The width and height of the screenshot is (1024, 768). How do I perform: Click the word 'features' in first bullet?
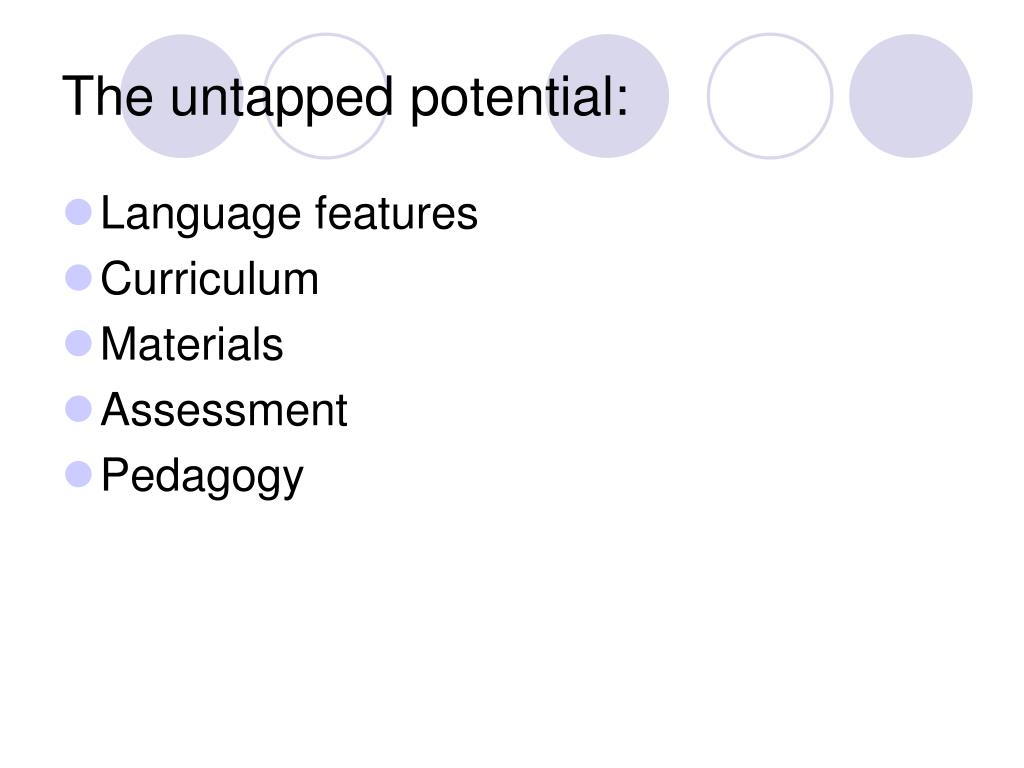point(396,212)
